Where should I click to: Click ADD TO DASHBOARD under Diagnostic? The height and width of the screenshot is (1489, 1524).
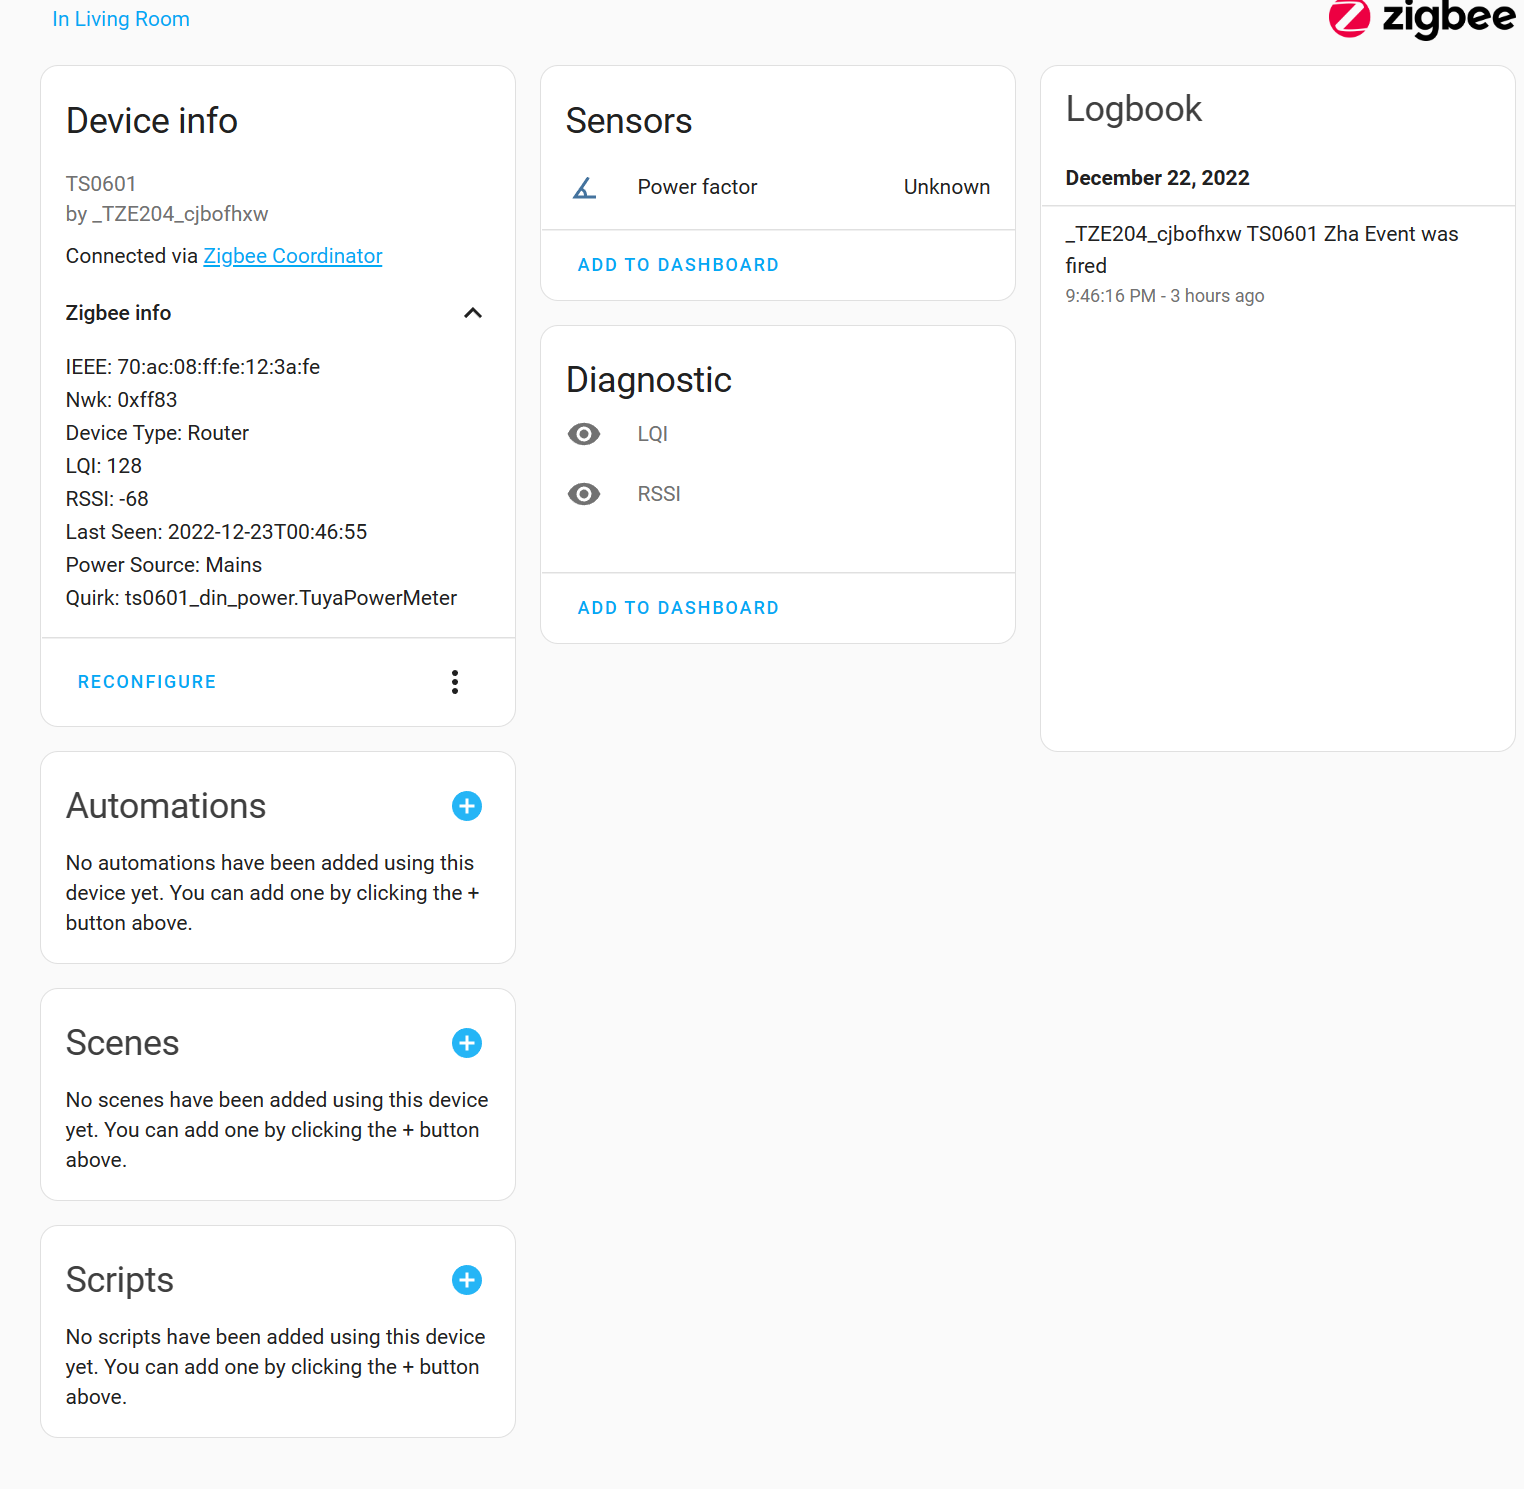click(678, 607)
